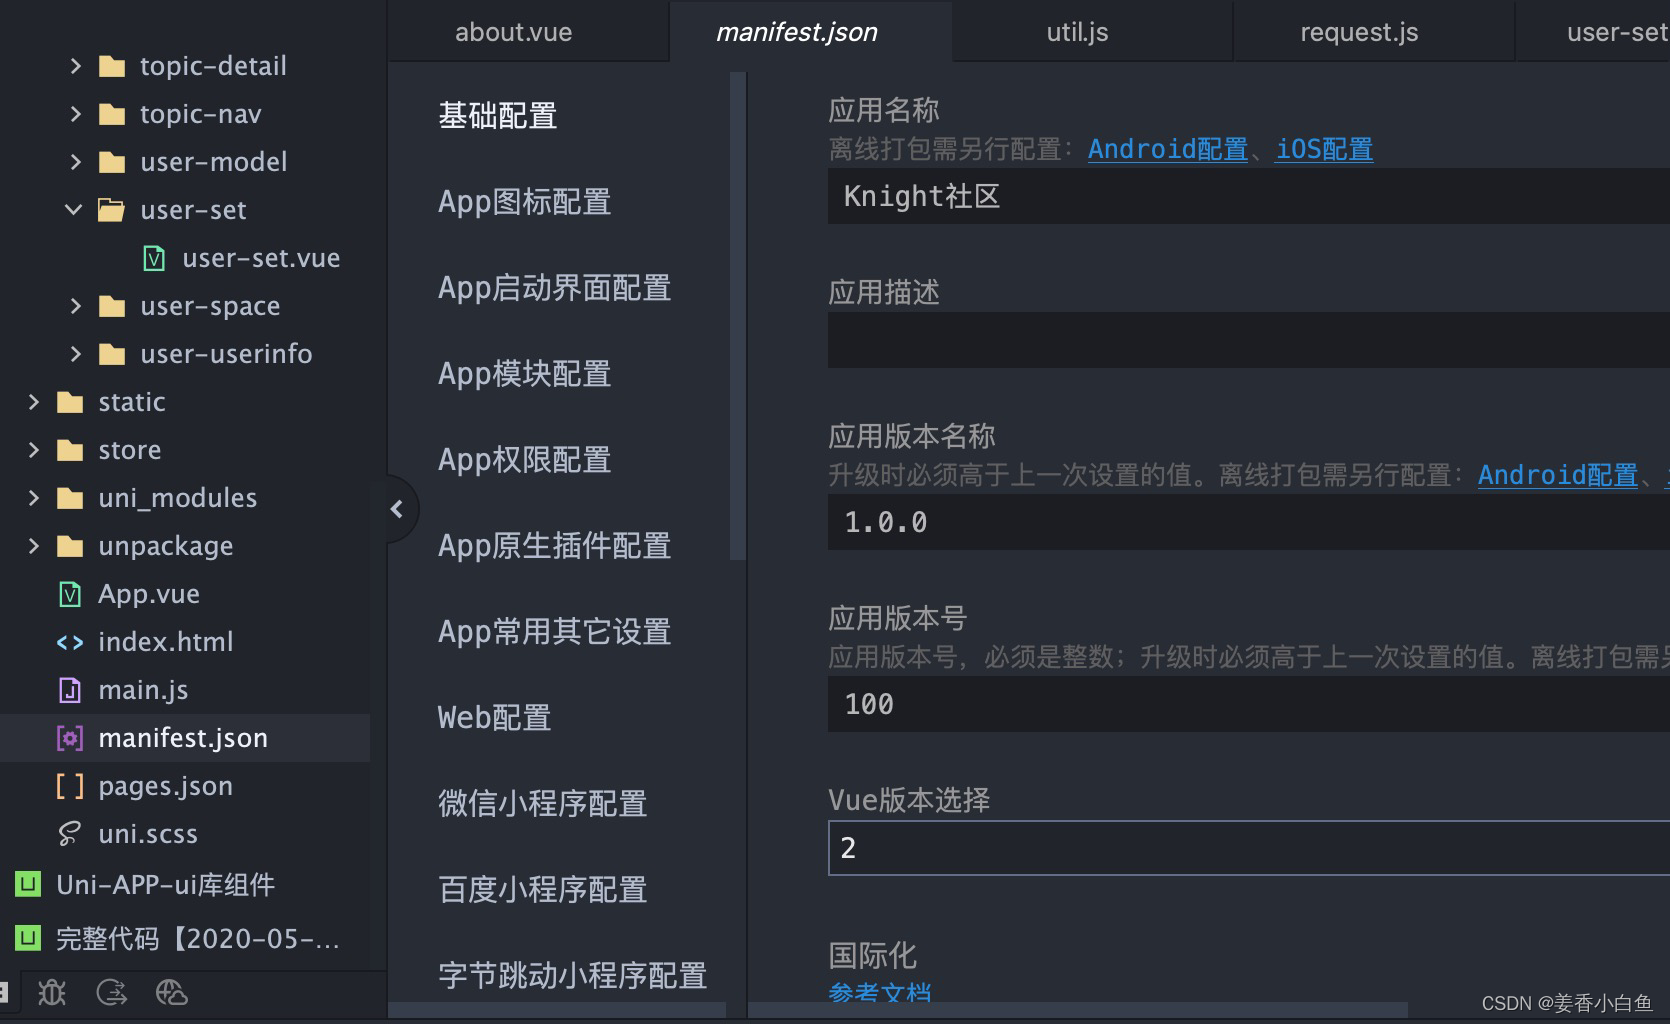Switch to the user-set tab

[x=1594, y=32]
